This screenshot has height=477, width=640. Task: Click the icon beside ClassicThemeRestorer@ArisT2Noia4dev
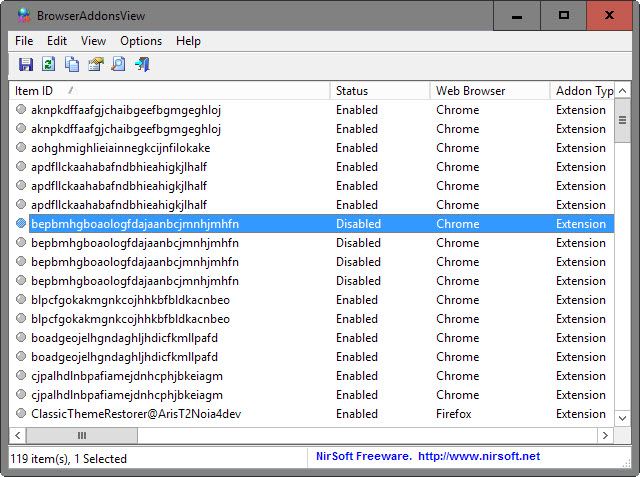point(21,413)
